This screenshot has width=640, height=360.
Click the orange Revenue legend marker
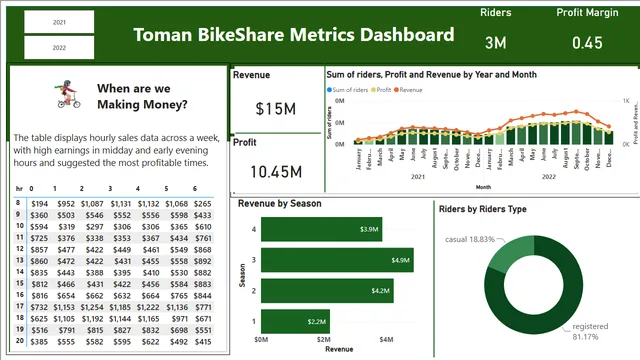pos(396,90)
